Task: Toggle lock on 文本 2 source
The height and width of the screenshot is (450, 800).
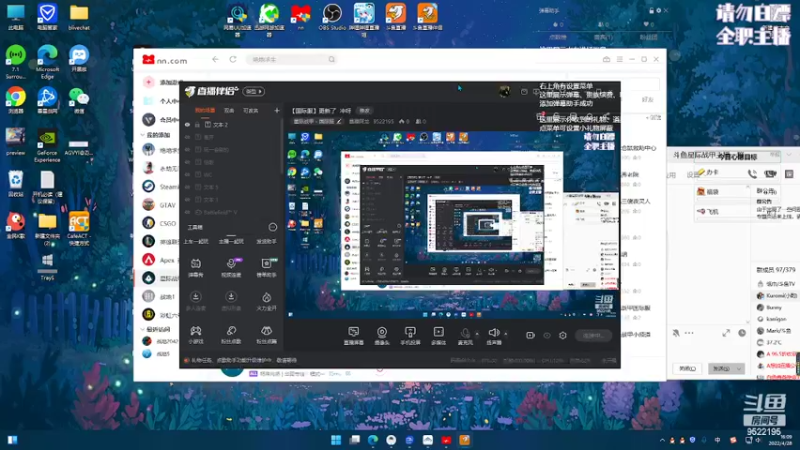Action: pyautogui.click(x=197, y=124)
